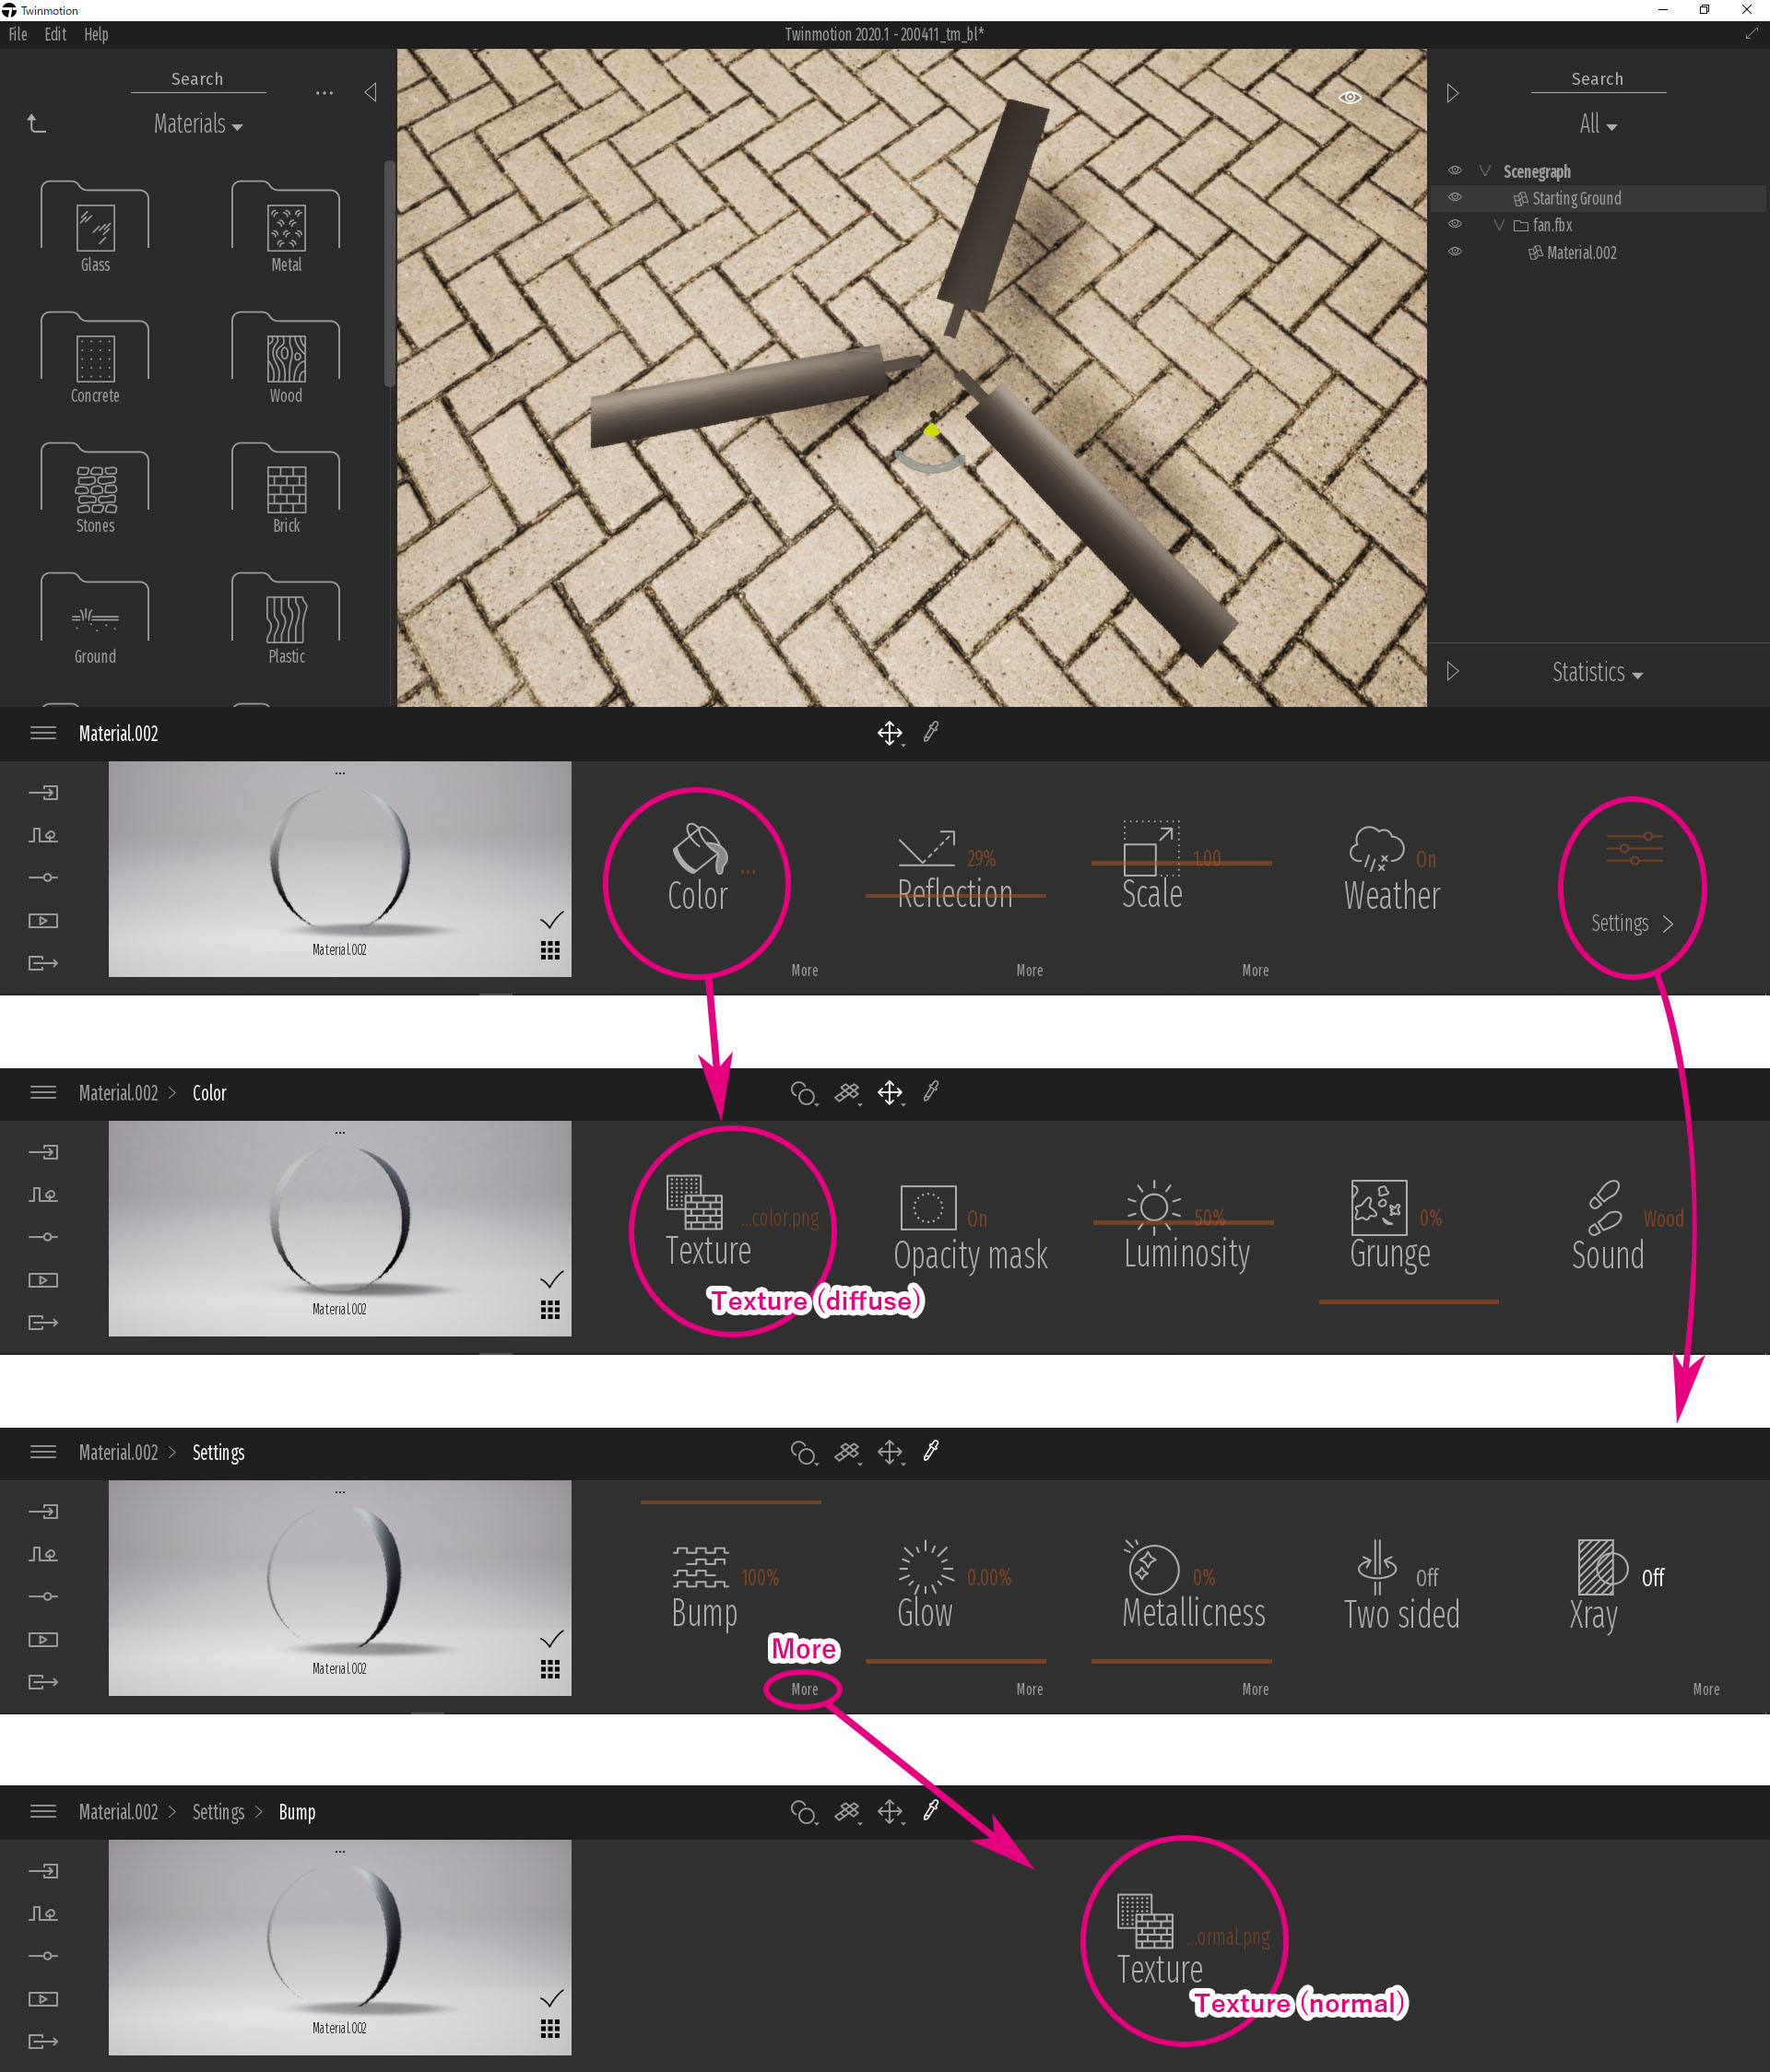Open the Ground materials folder
1770x2072 pixels.
pos(95,618)
